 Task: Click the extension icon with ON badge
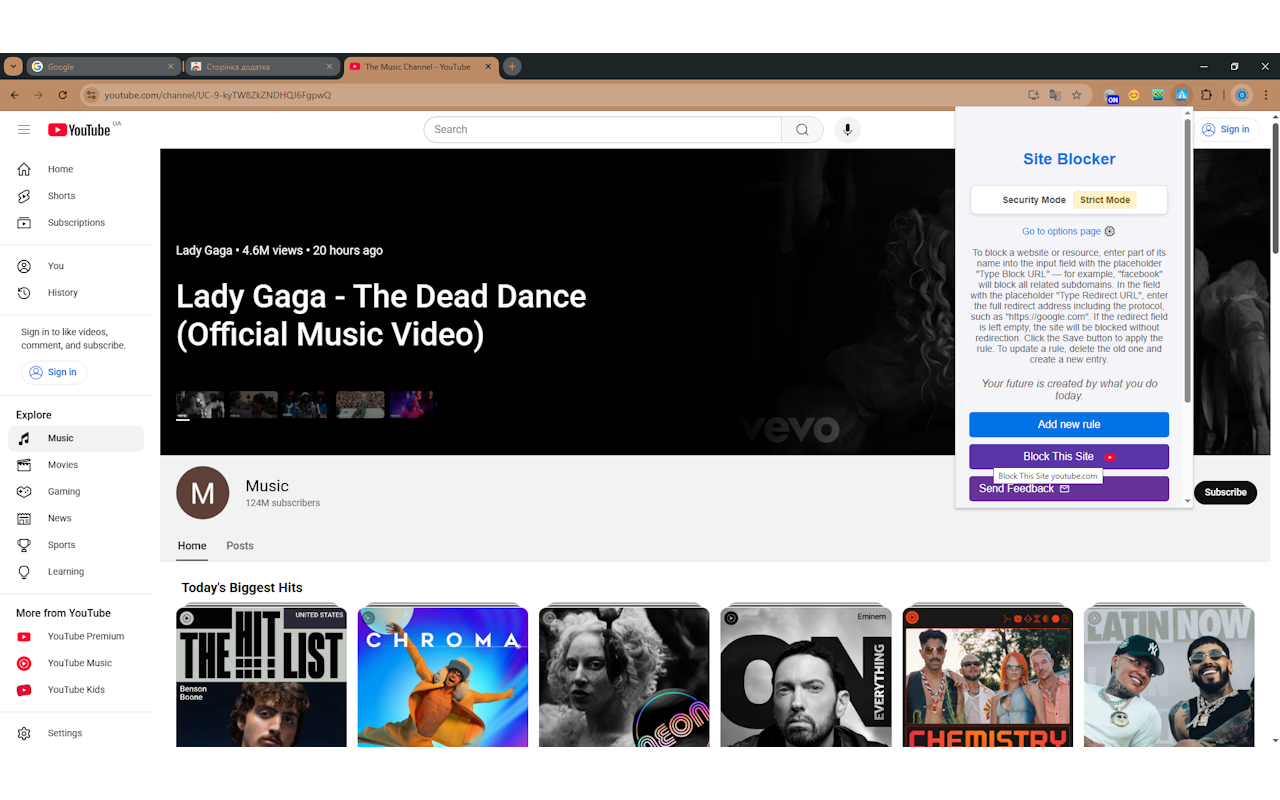pyautogui.click(x=1111, y=96)
